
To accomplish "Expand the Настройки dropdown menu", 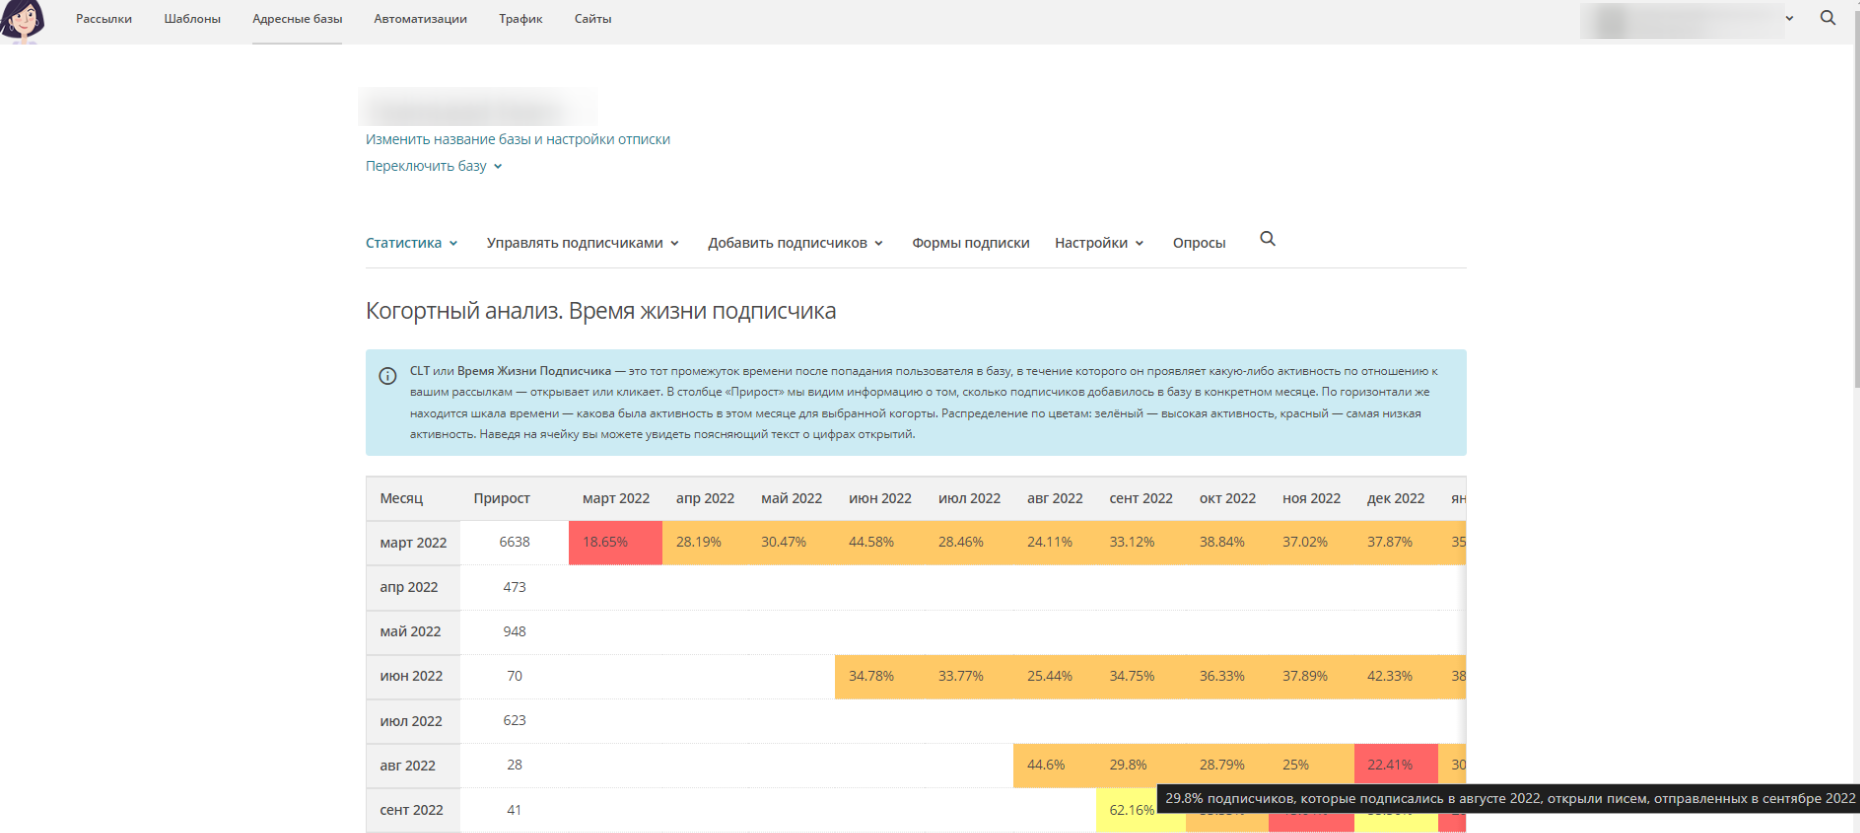I will [x=1098, y=243].
